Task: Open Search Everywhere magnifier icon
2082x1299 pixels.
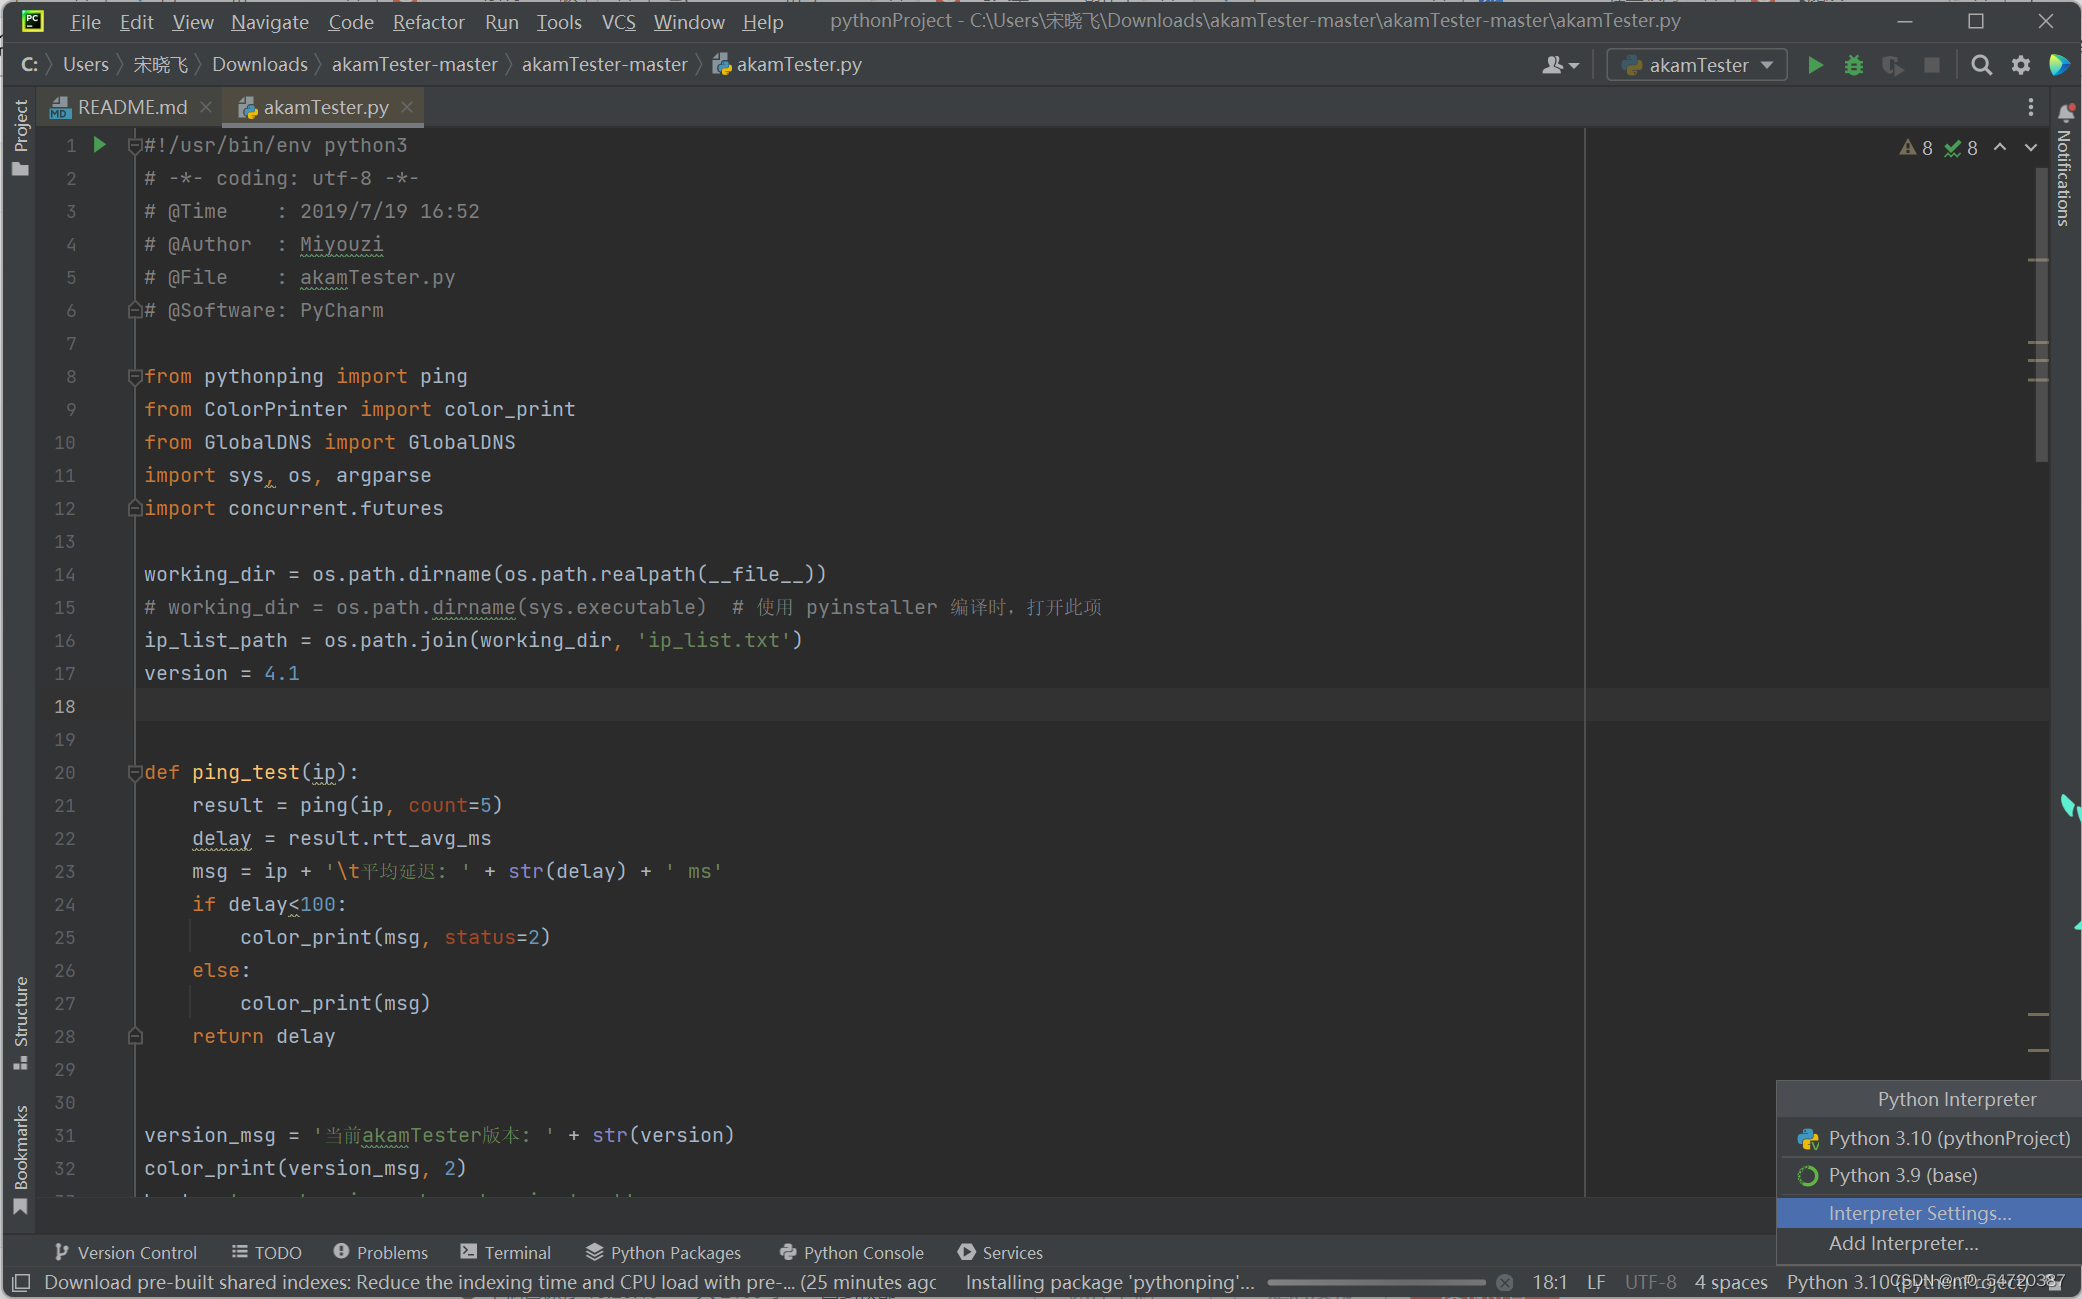Action: point(1980,65)
